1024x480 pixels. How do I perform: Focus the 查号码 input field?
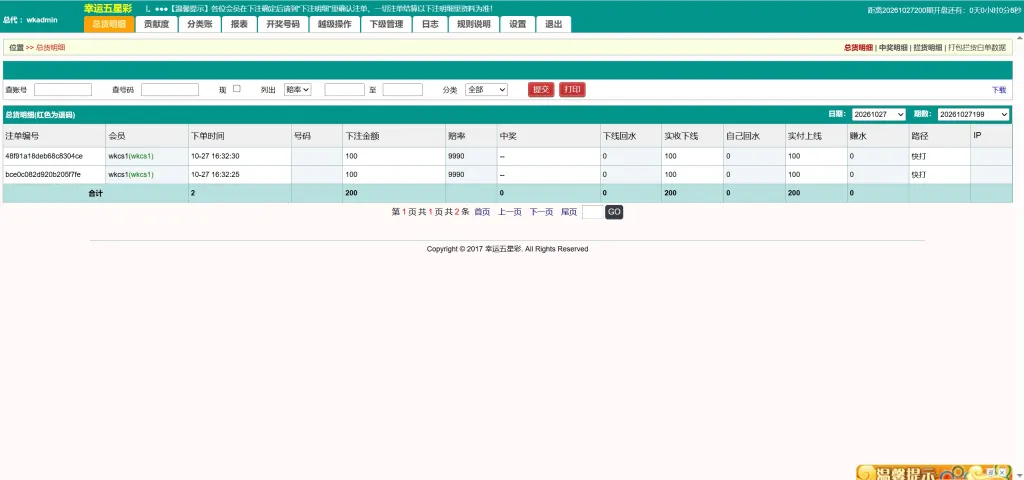coord(170,89)
